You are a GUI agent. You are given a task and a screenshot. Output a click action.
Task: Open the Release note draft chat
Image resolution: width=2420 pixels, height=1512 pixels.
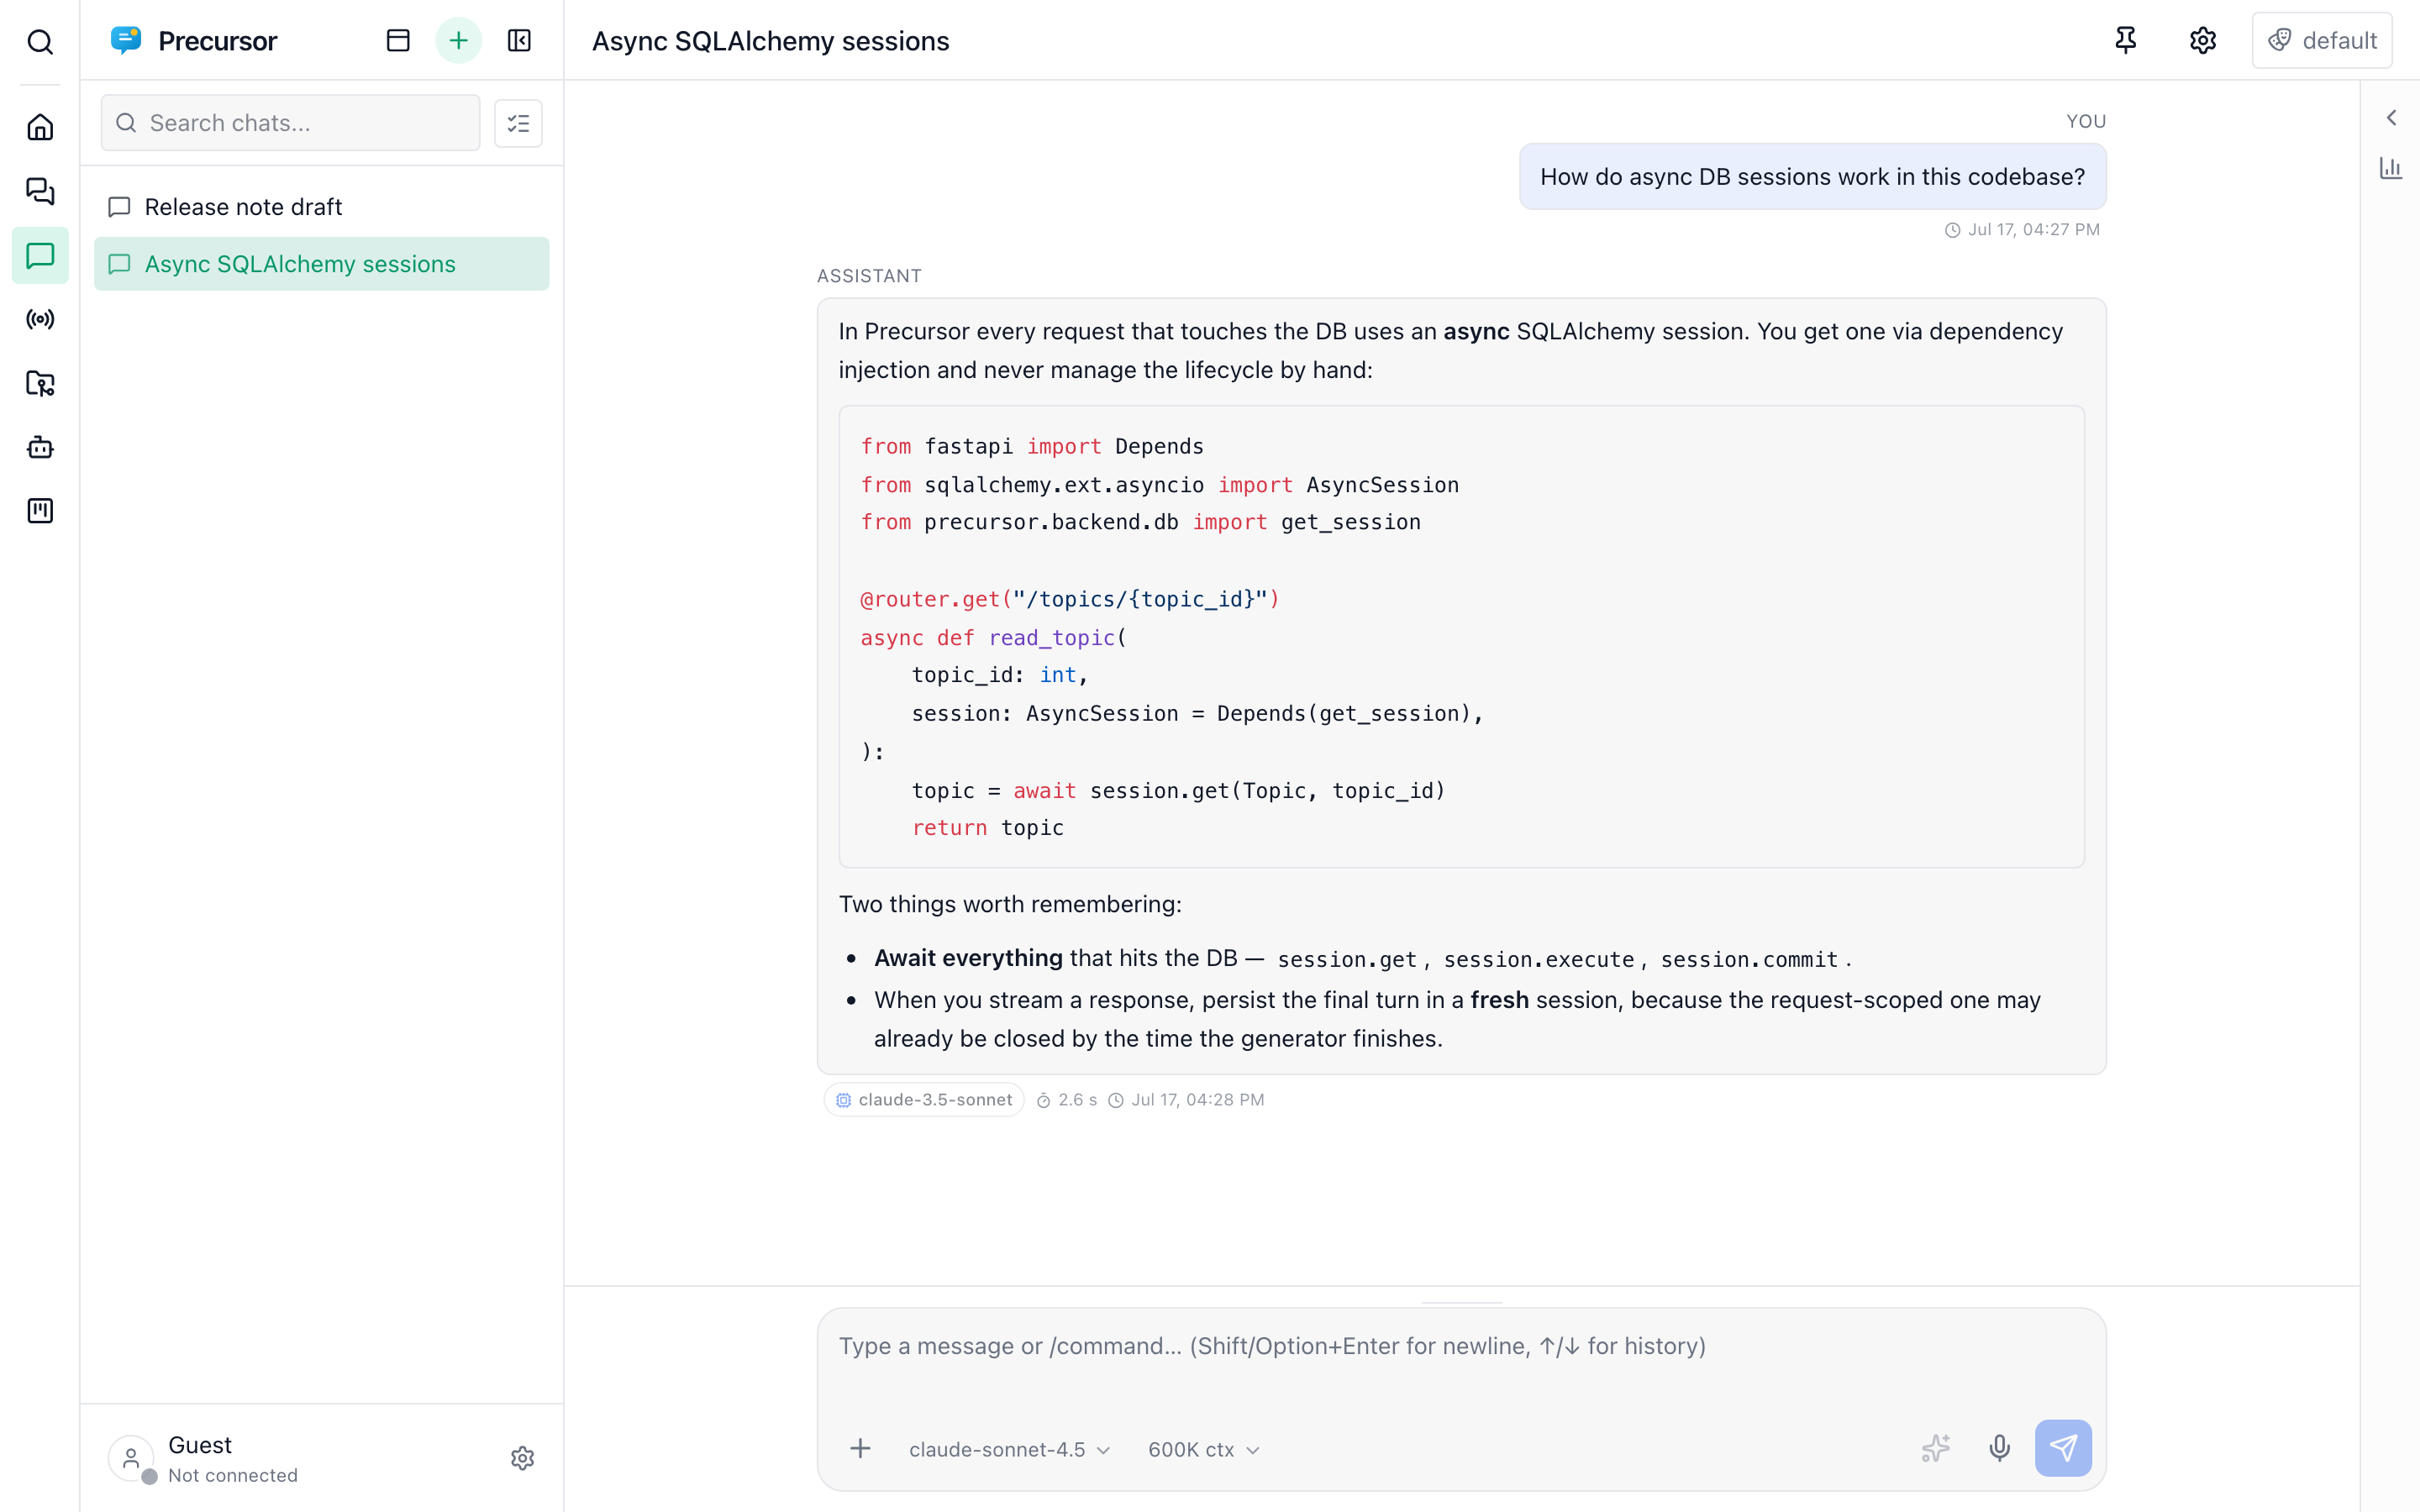coord(321,207)
